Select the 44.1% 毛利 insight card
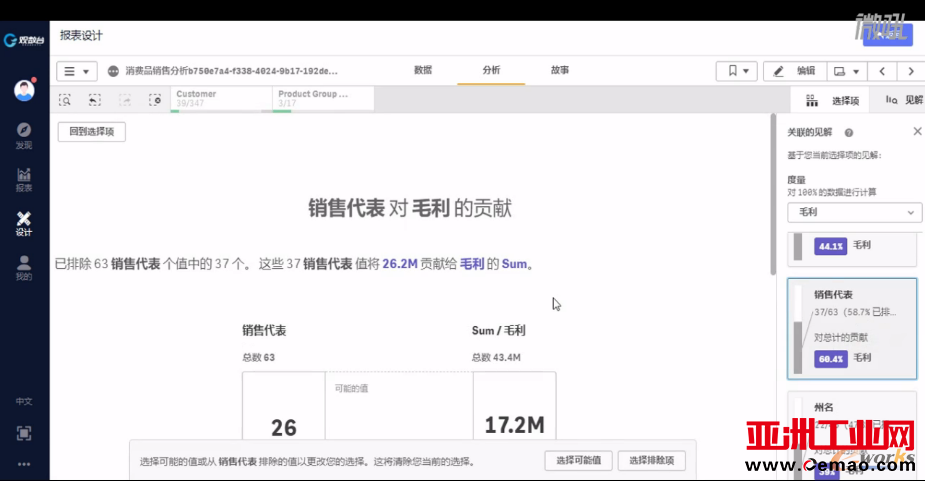 (852, 249)
